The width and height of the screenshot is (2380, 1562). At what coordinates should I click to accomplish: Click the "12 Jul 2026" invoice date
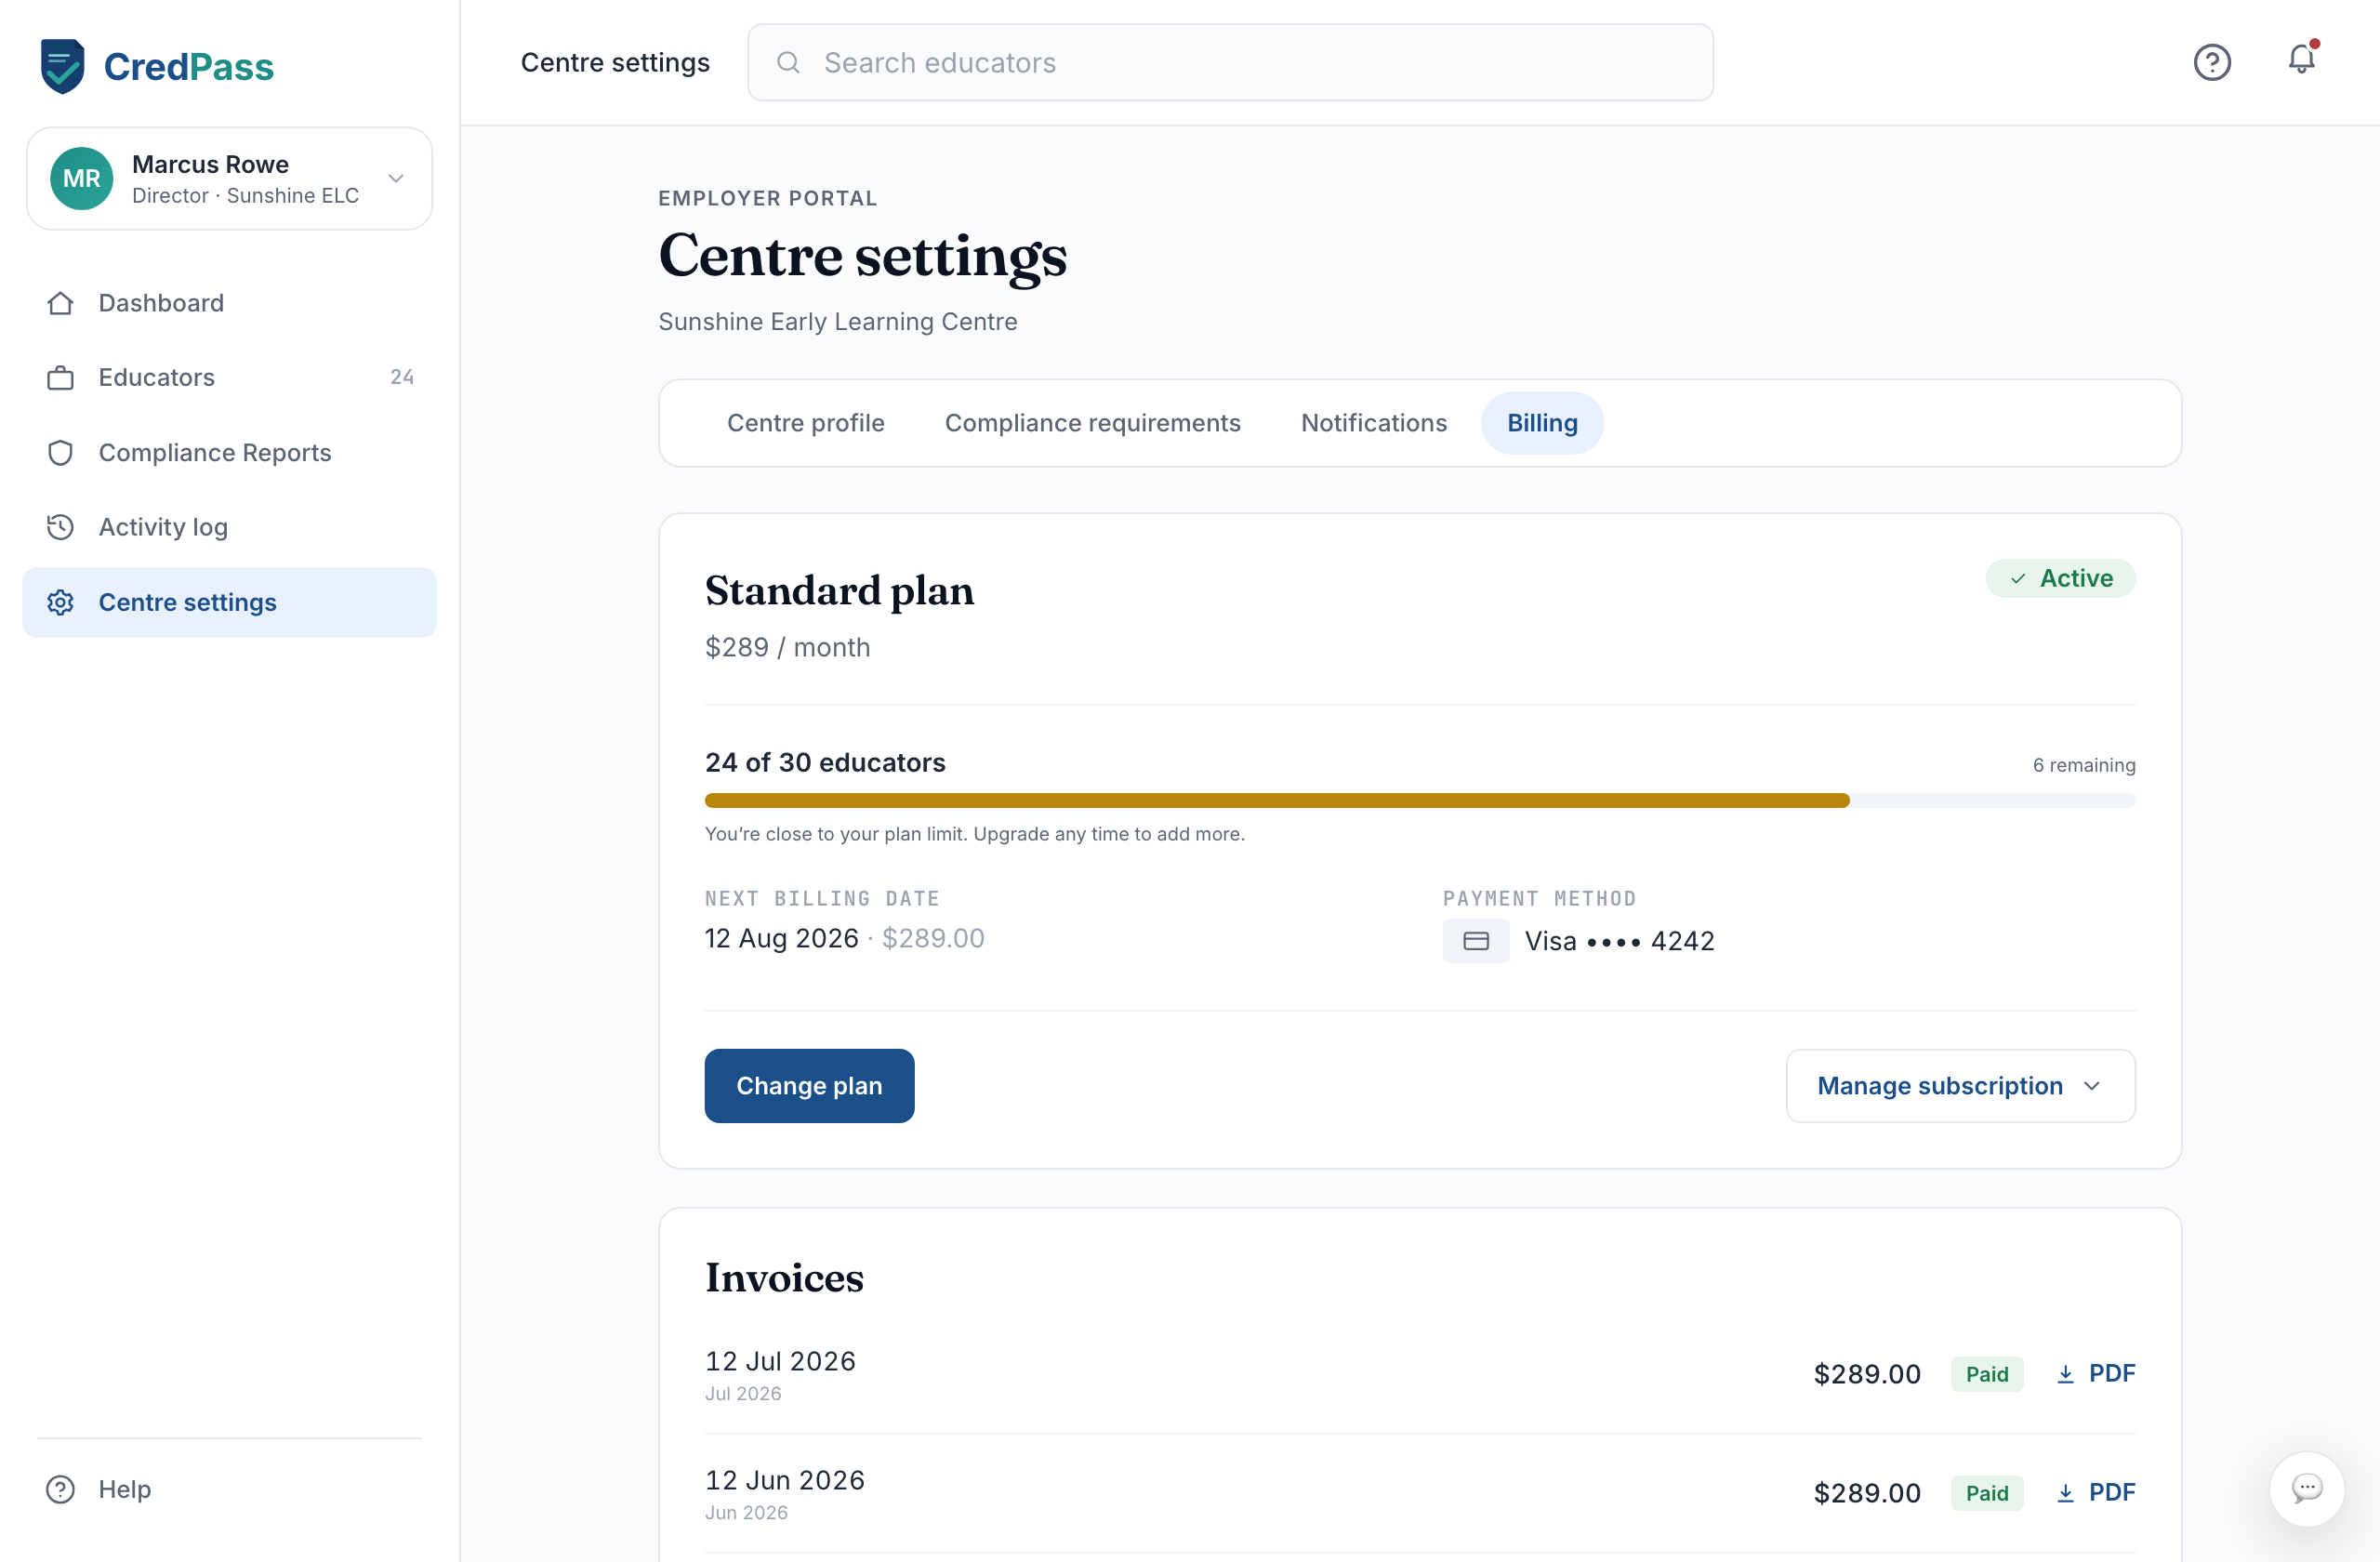(x=780, y=1361)
